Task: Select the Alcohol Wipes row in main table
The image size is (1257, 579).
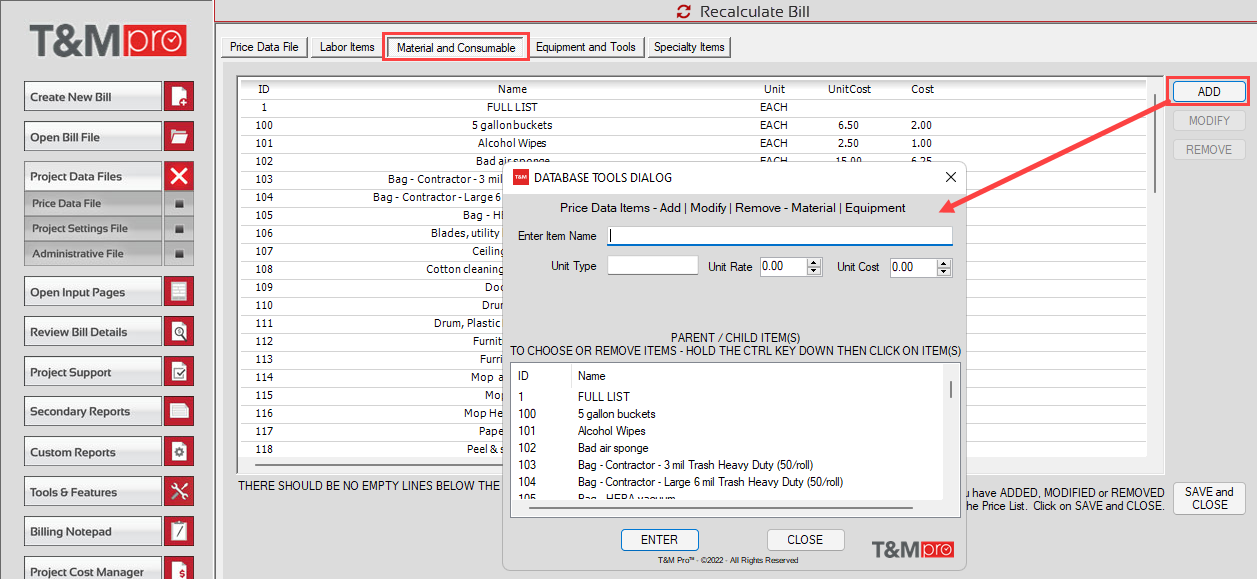Action: click(x=693, y=143)
